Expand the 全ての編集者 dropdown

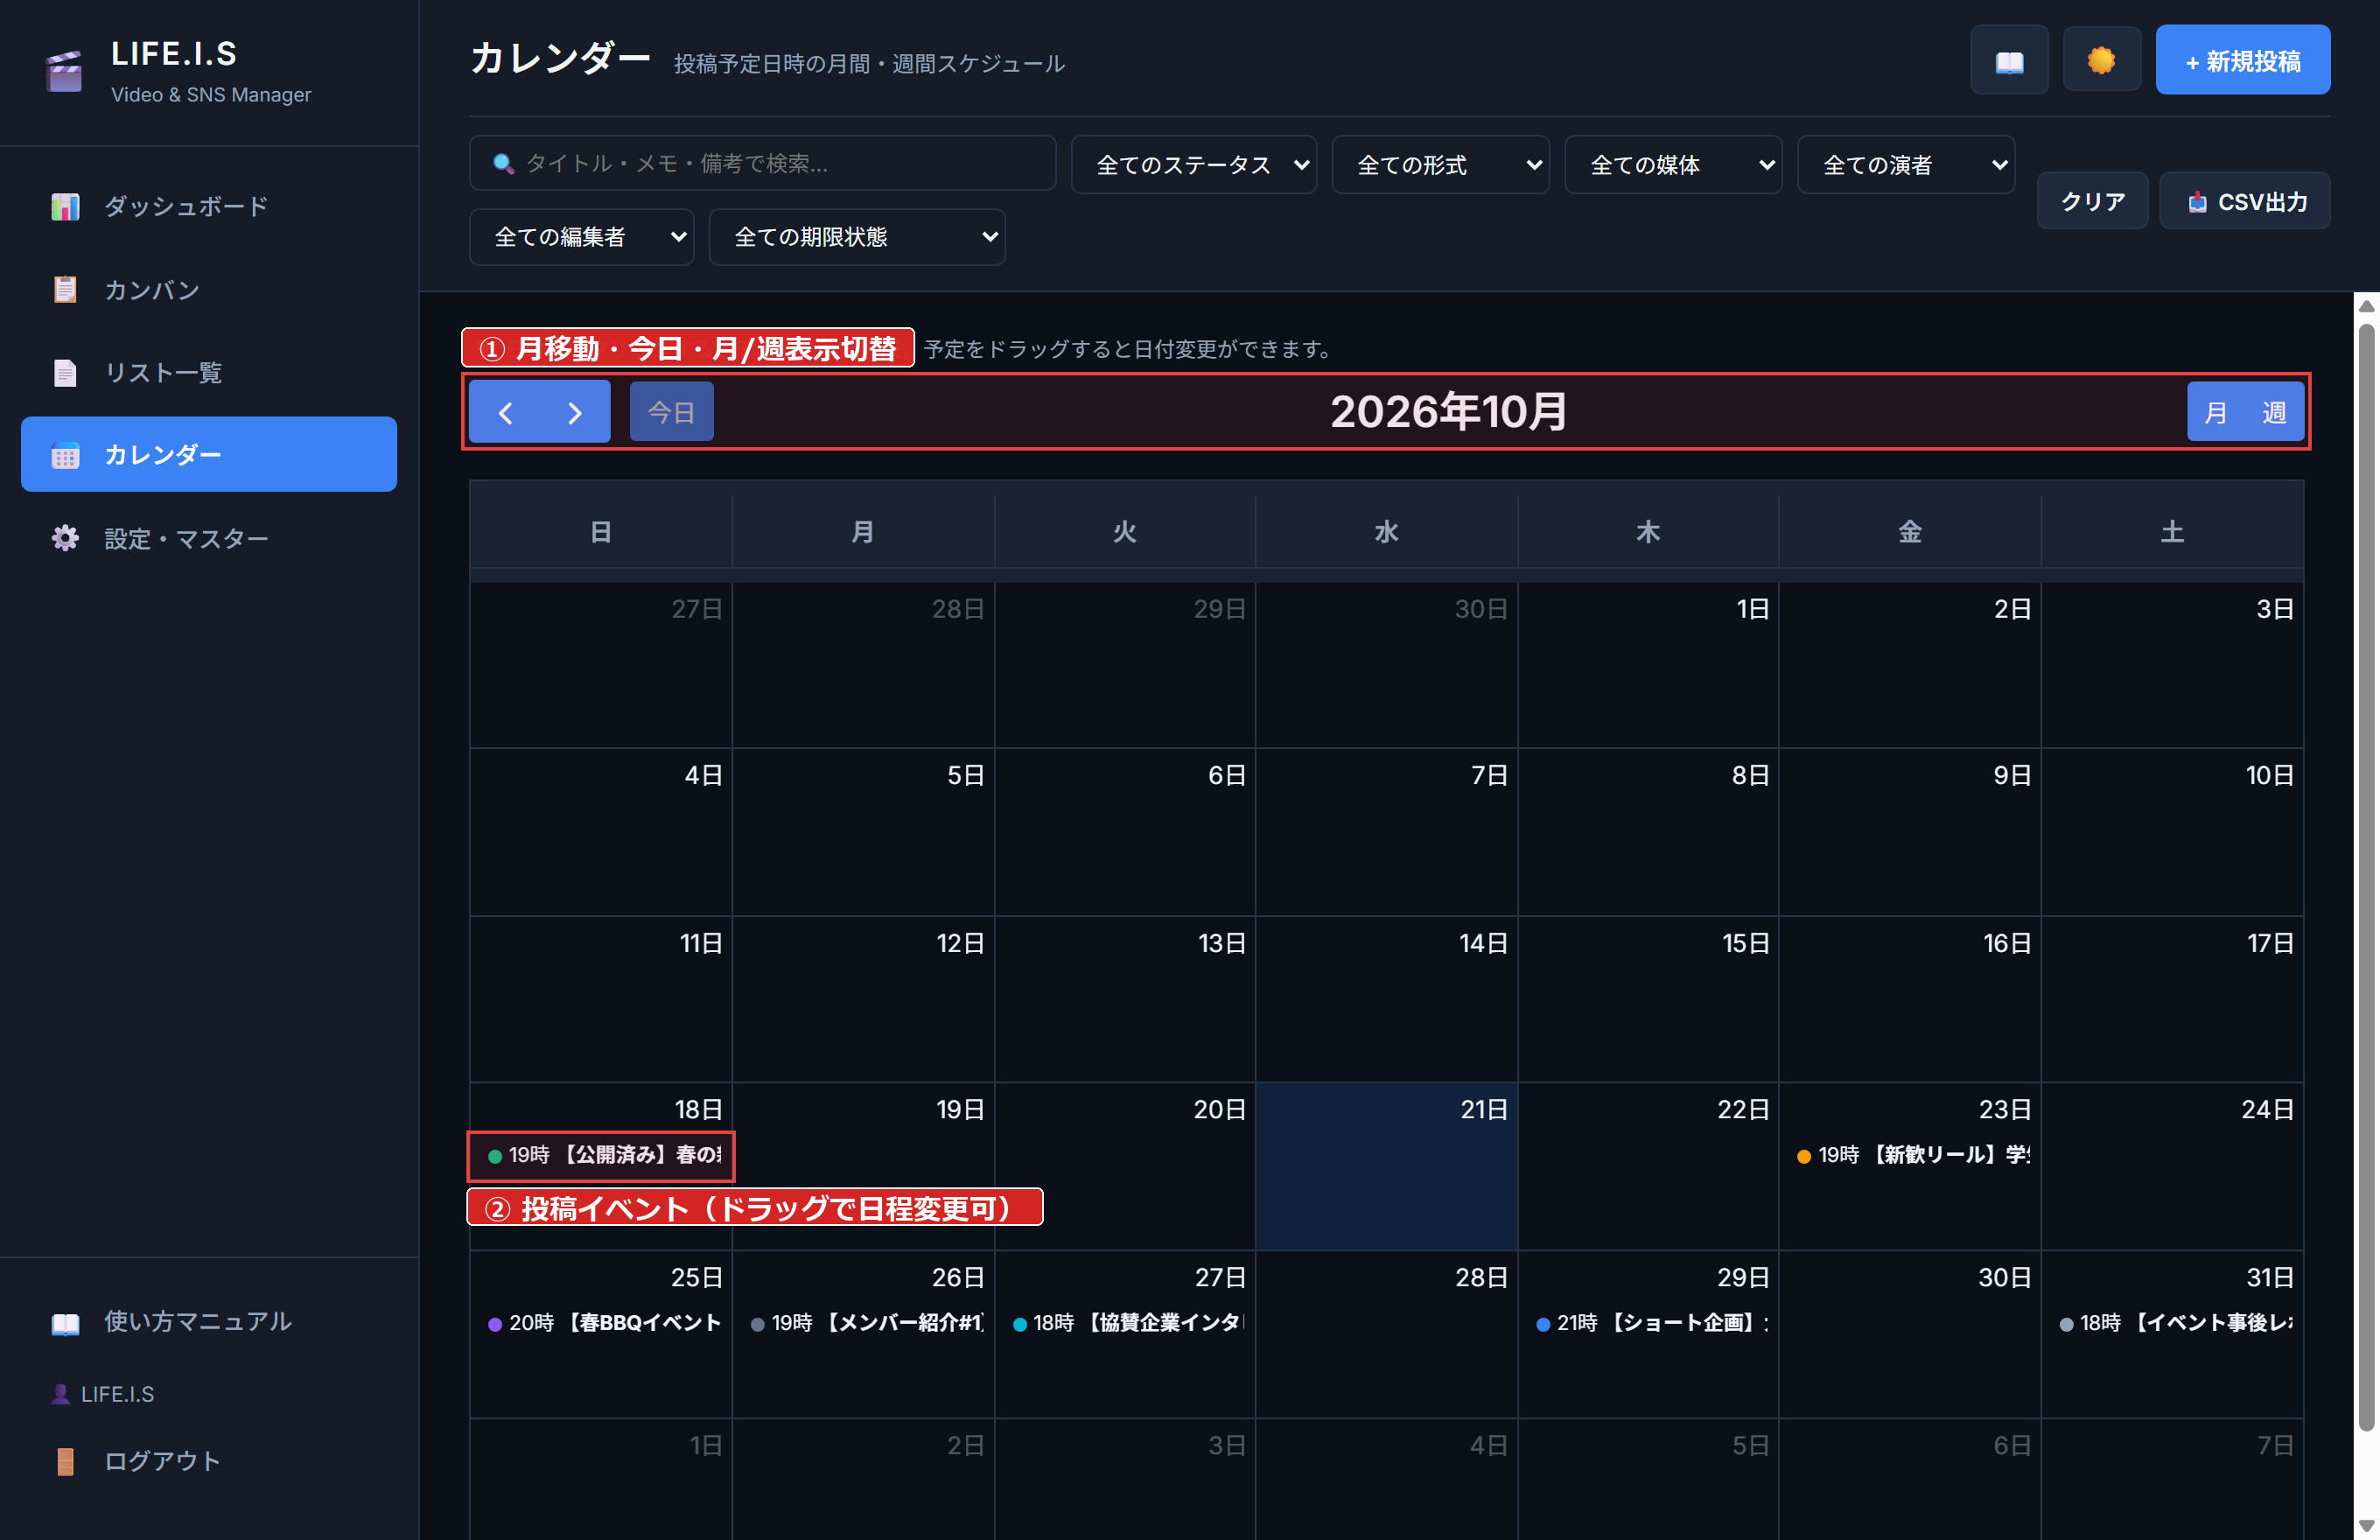click(x=581, y=237)
